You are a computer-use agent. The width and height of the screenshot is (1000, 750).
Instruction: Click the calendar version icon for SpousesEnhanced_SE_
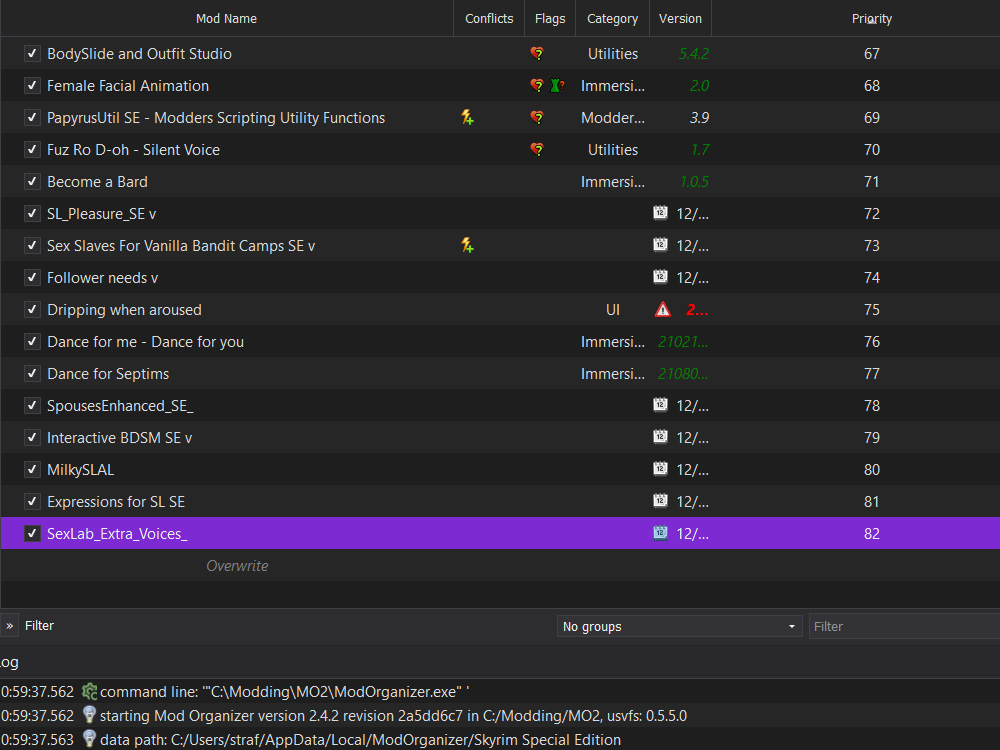point(661,404)
